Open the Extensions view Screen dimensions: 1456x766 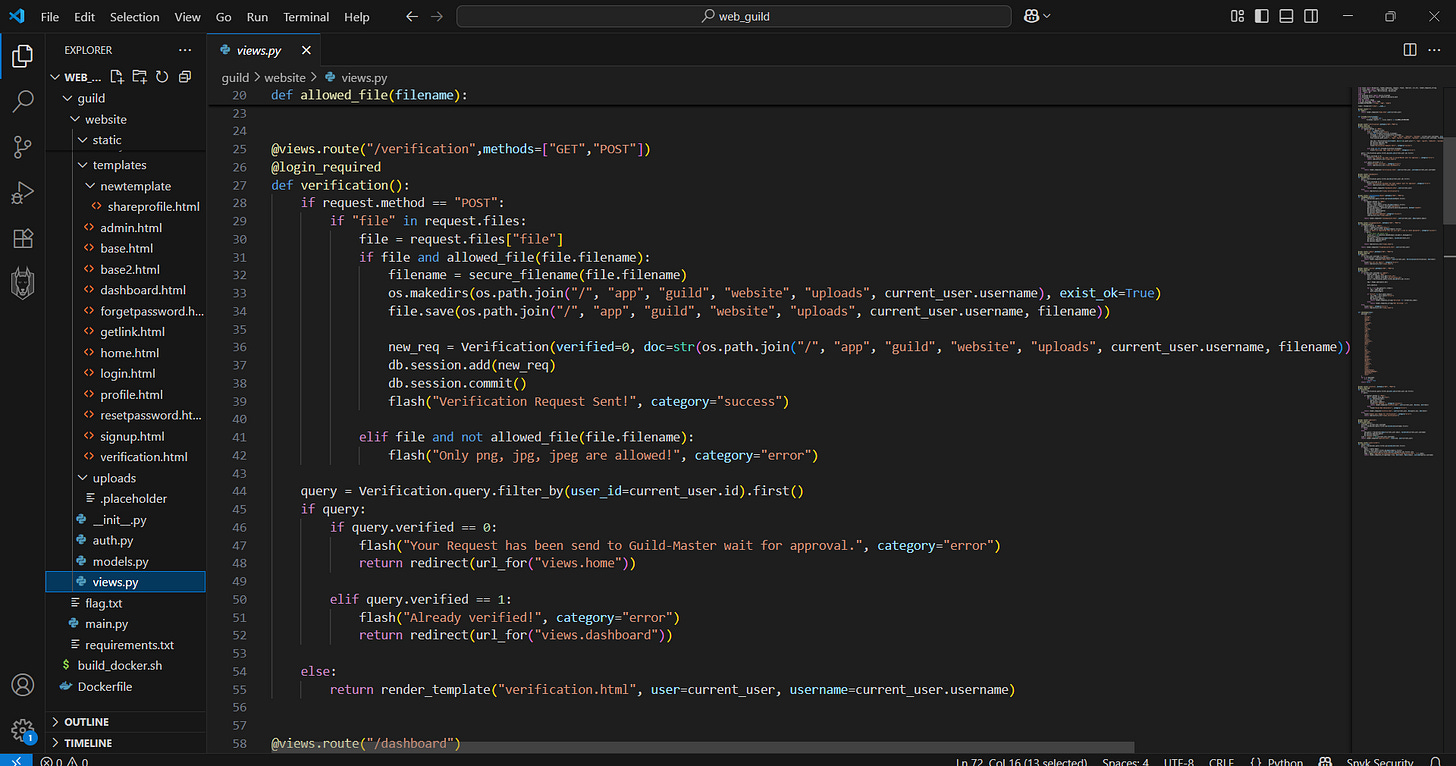tap(22, 239)
